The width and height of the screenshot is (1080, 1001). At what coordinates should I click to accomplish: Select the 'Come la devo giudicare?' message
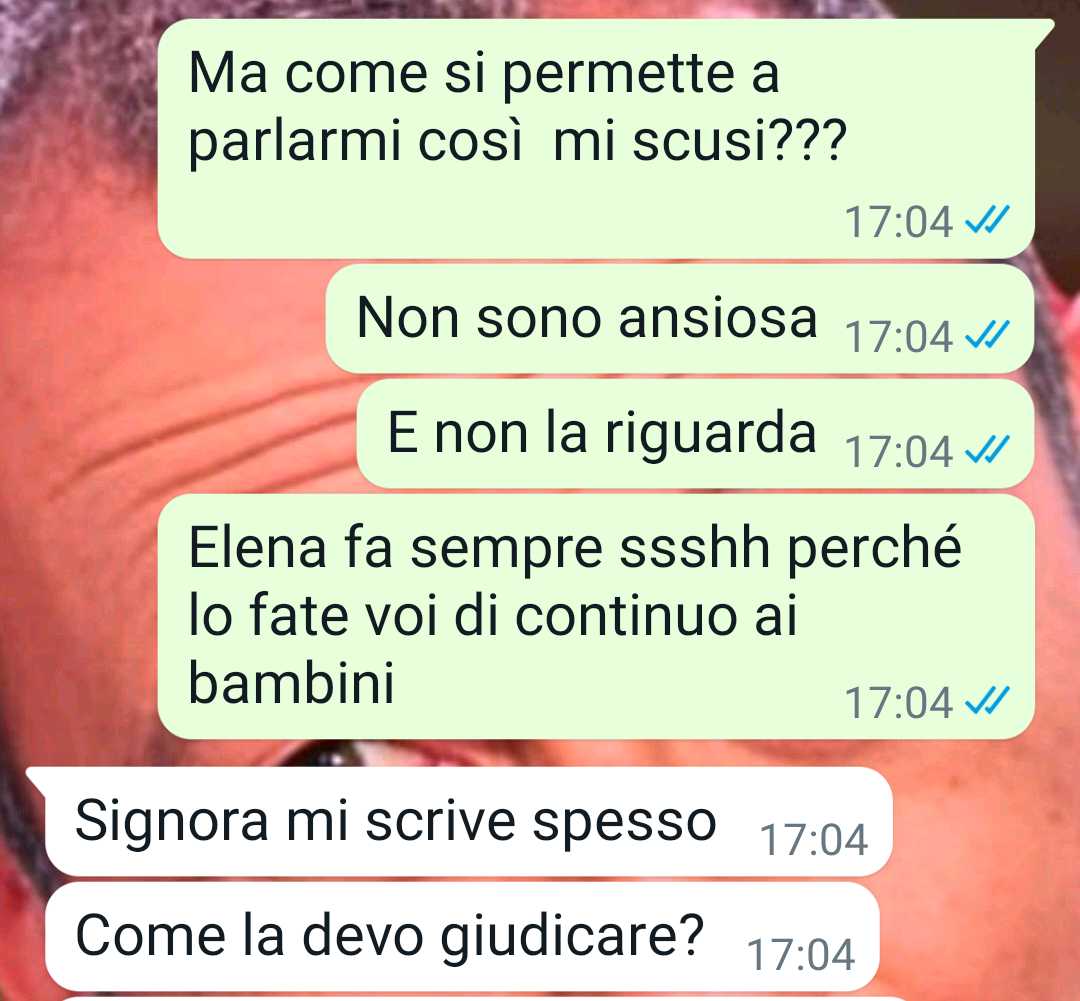(x=462, y=937)
